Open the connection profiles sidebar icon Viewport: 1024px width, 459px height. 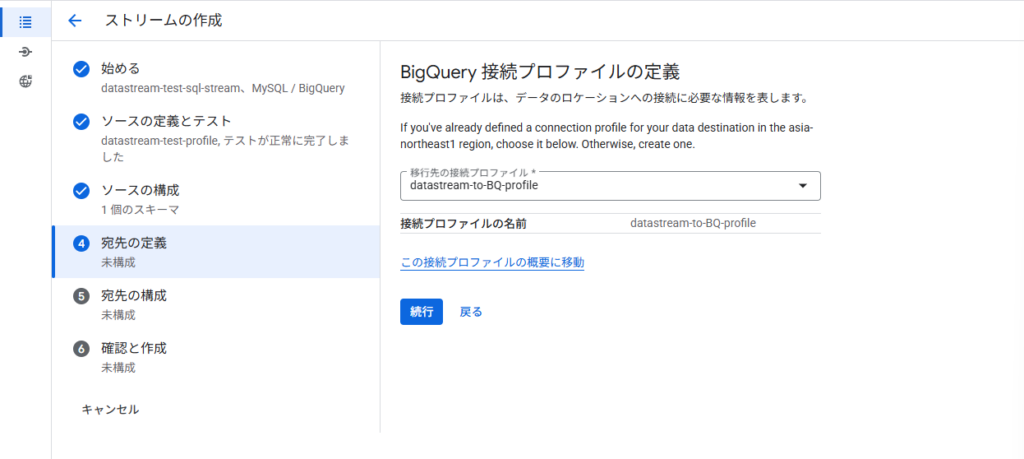(25, 52)
